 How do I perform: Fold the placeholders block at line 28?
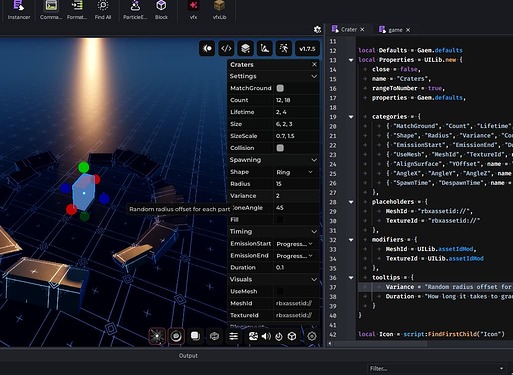coord(351,202)
